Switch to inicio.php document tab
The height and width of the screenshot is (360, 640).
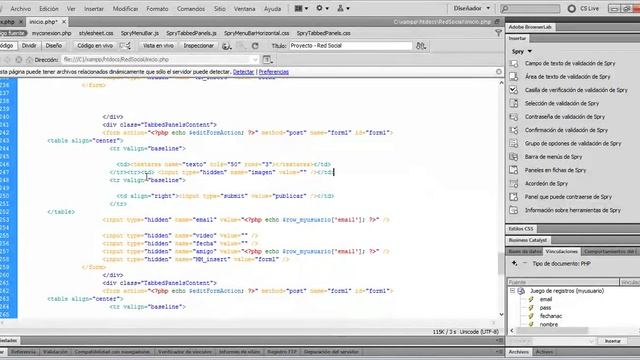tap(43, 22)
